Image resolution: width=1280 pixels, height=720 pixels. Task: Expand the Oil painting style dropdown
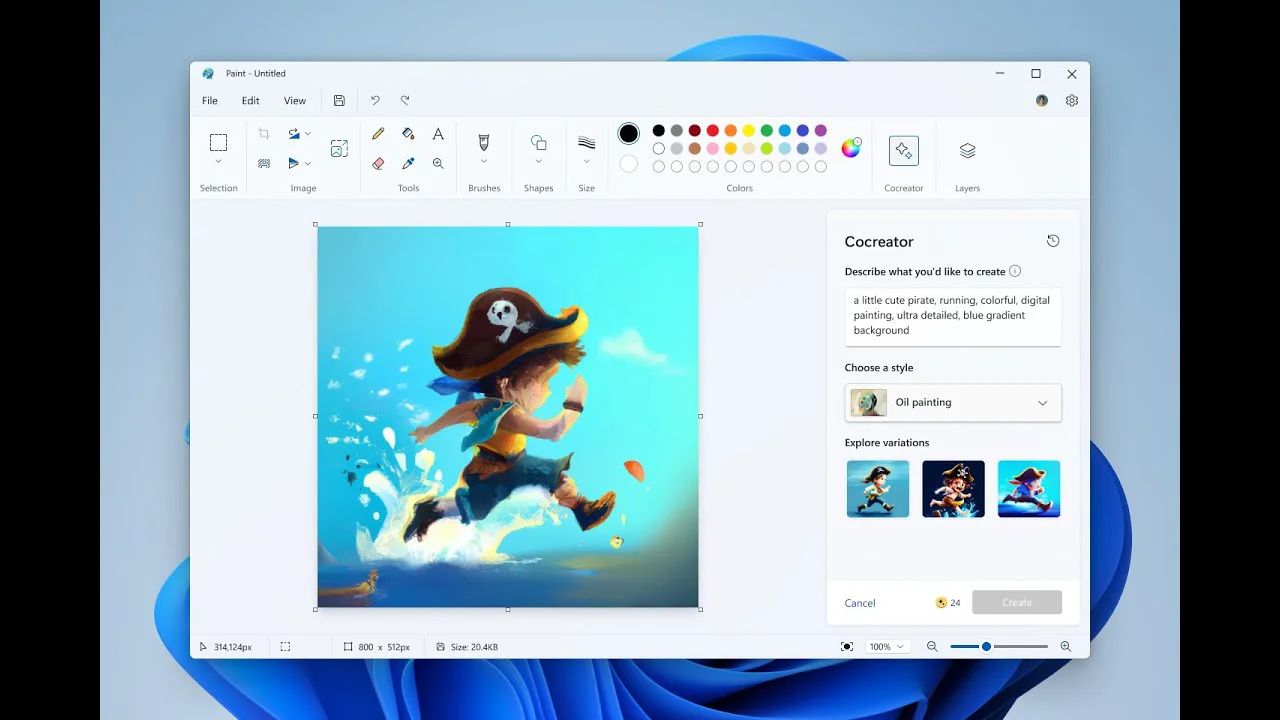(1042, 403)
